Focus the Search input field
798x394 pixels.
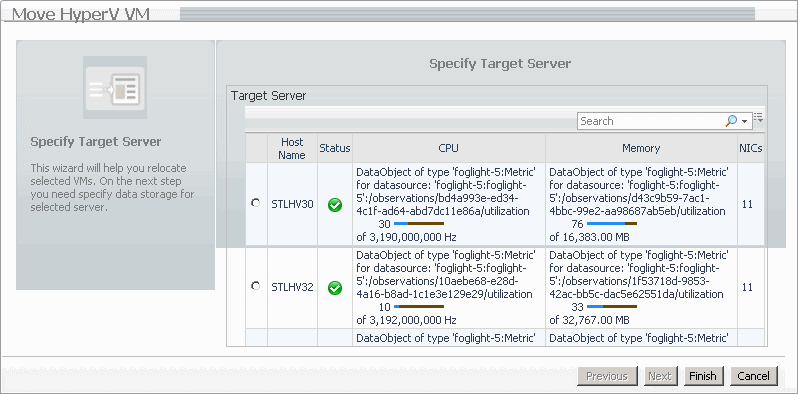tap(651, 121)
